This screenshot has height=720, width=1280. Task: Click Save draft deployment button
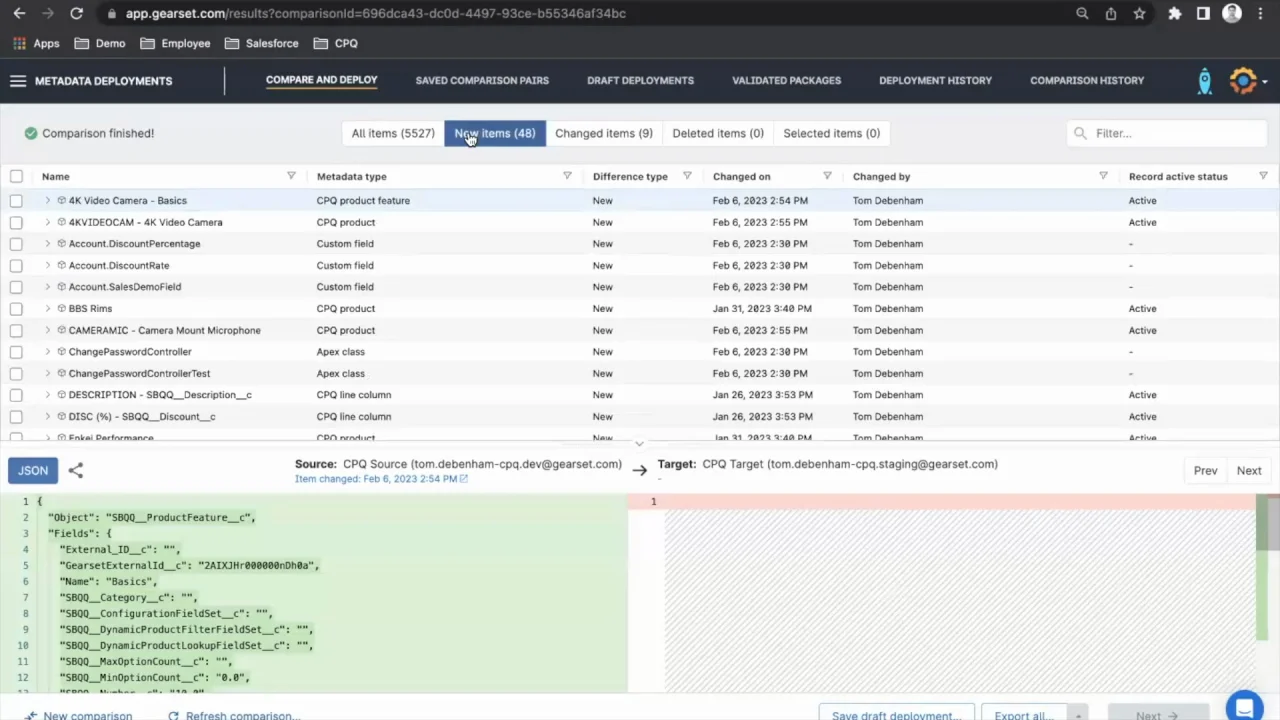point(897,714)
